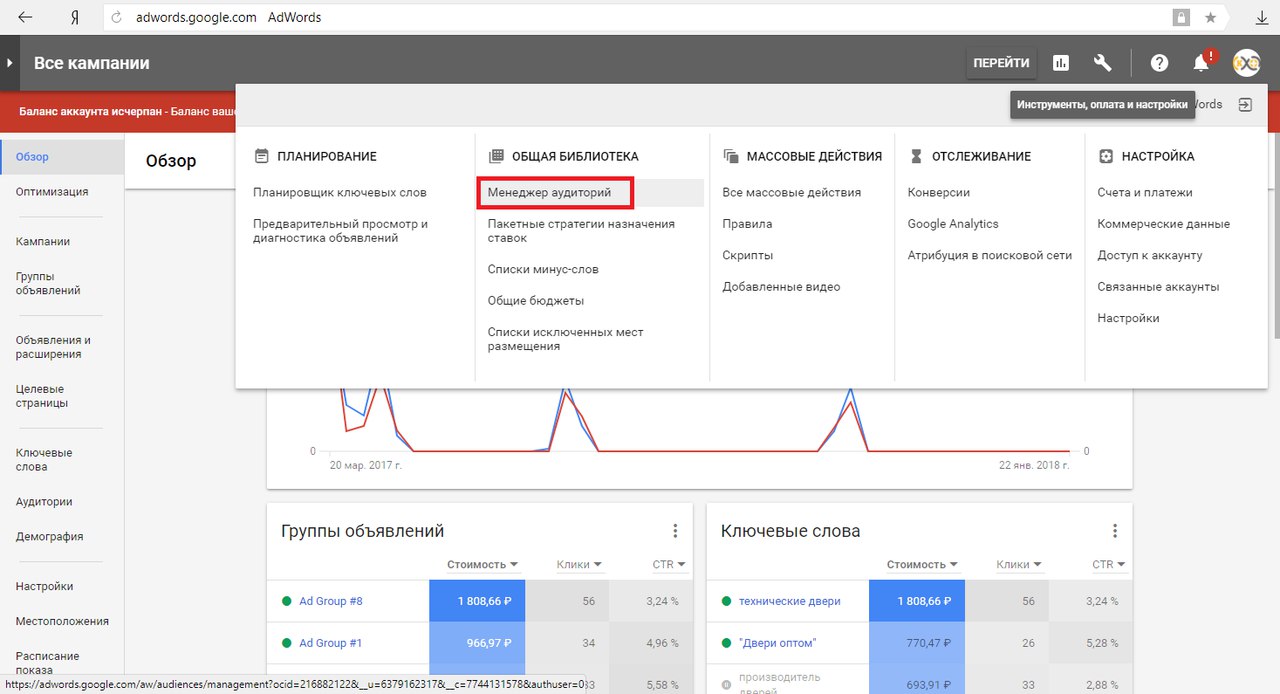Go to Ключевые слова in sidebar
Viewport: 1280px width, 694px height.
click(44, 460)
